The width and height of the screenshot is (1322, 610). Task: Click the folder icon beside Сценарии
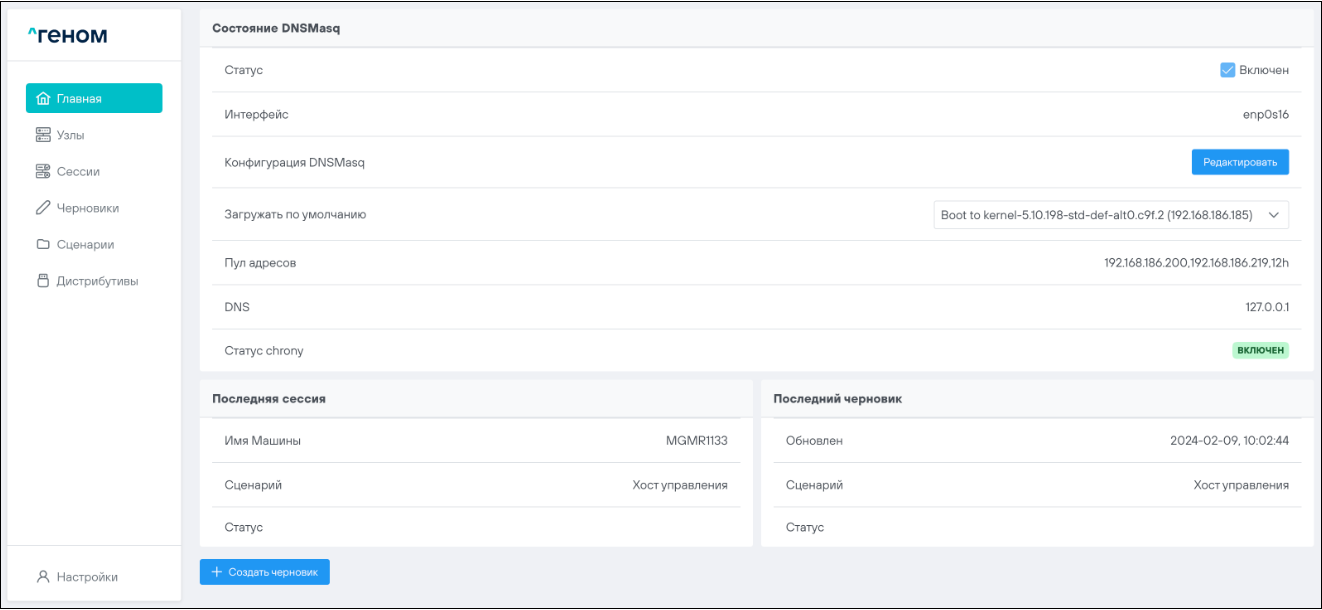tap(43, 245)
